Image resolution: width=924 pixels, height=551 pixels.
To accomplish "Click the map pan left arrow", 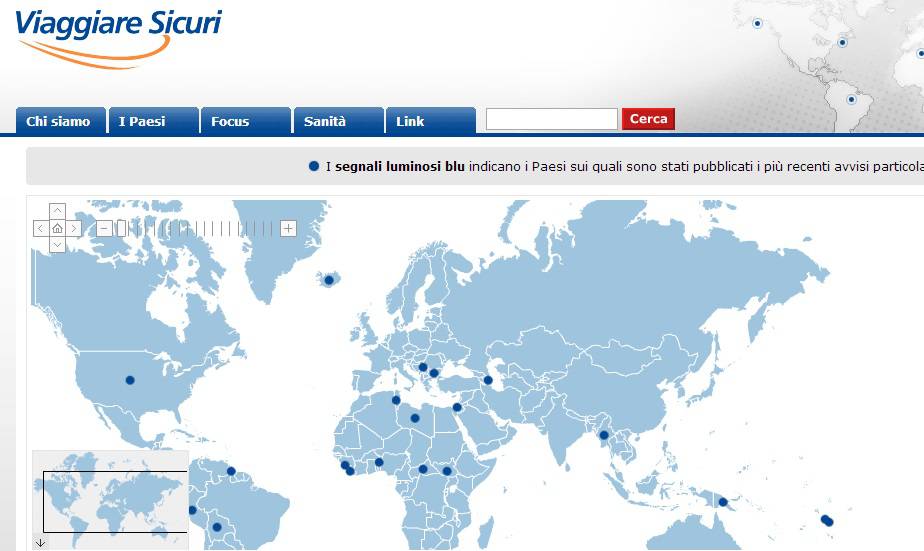I will pyautogui.click(x=40, y=228).
